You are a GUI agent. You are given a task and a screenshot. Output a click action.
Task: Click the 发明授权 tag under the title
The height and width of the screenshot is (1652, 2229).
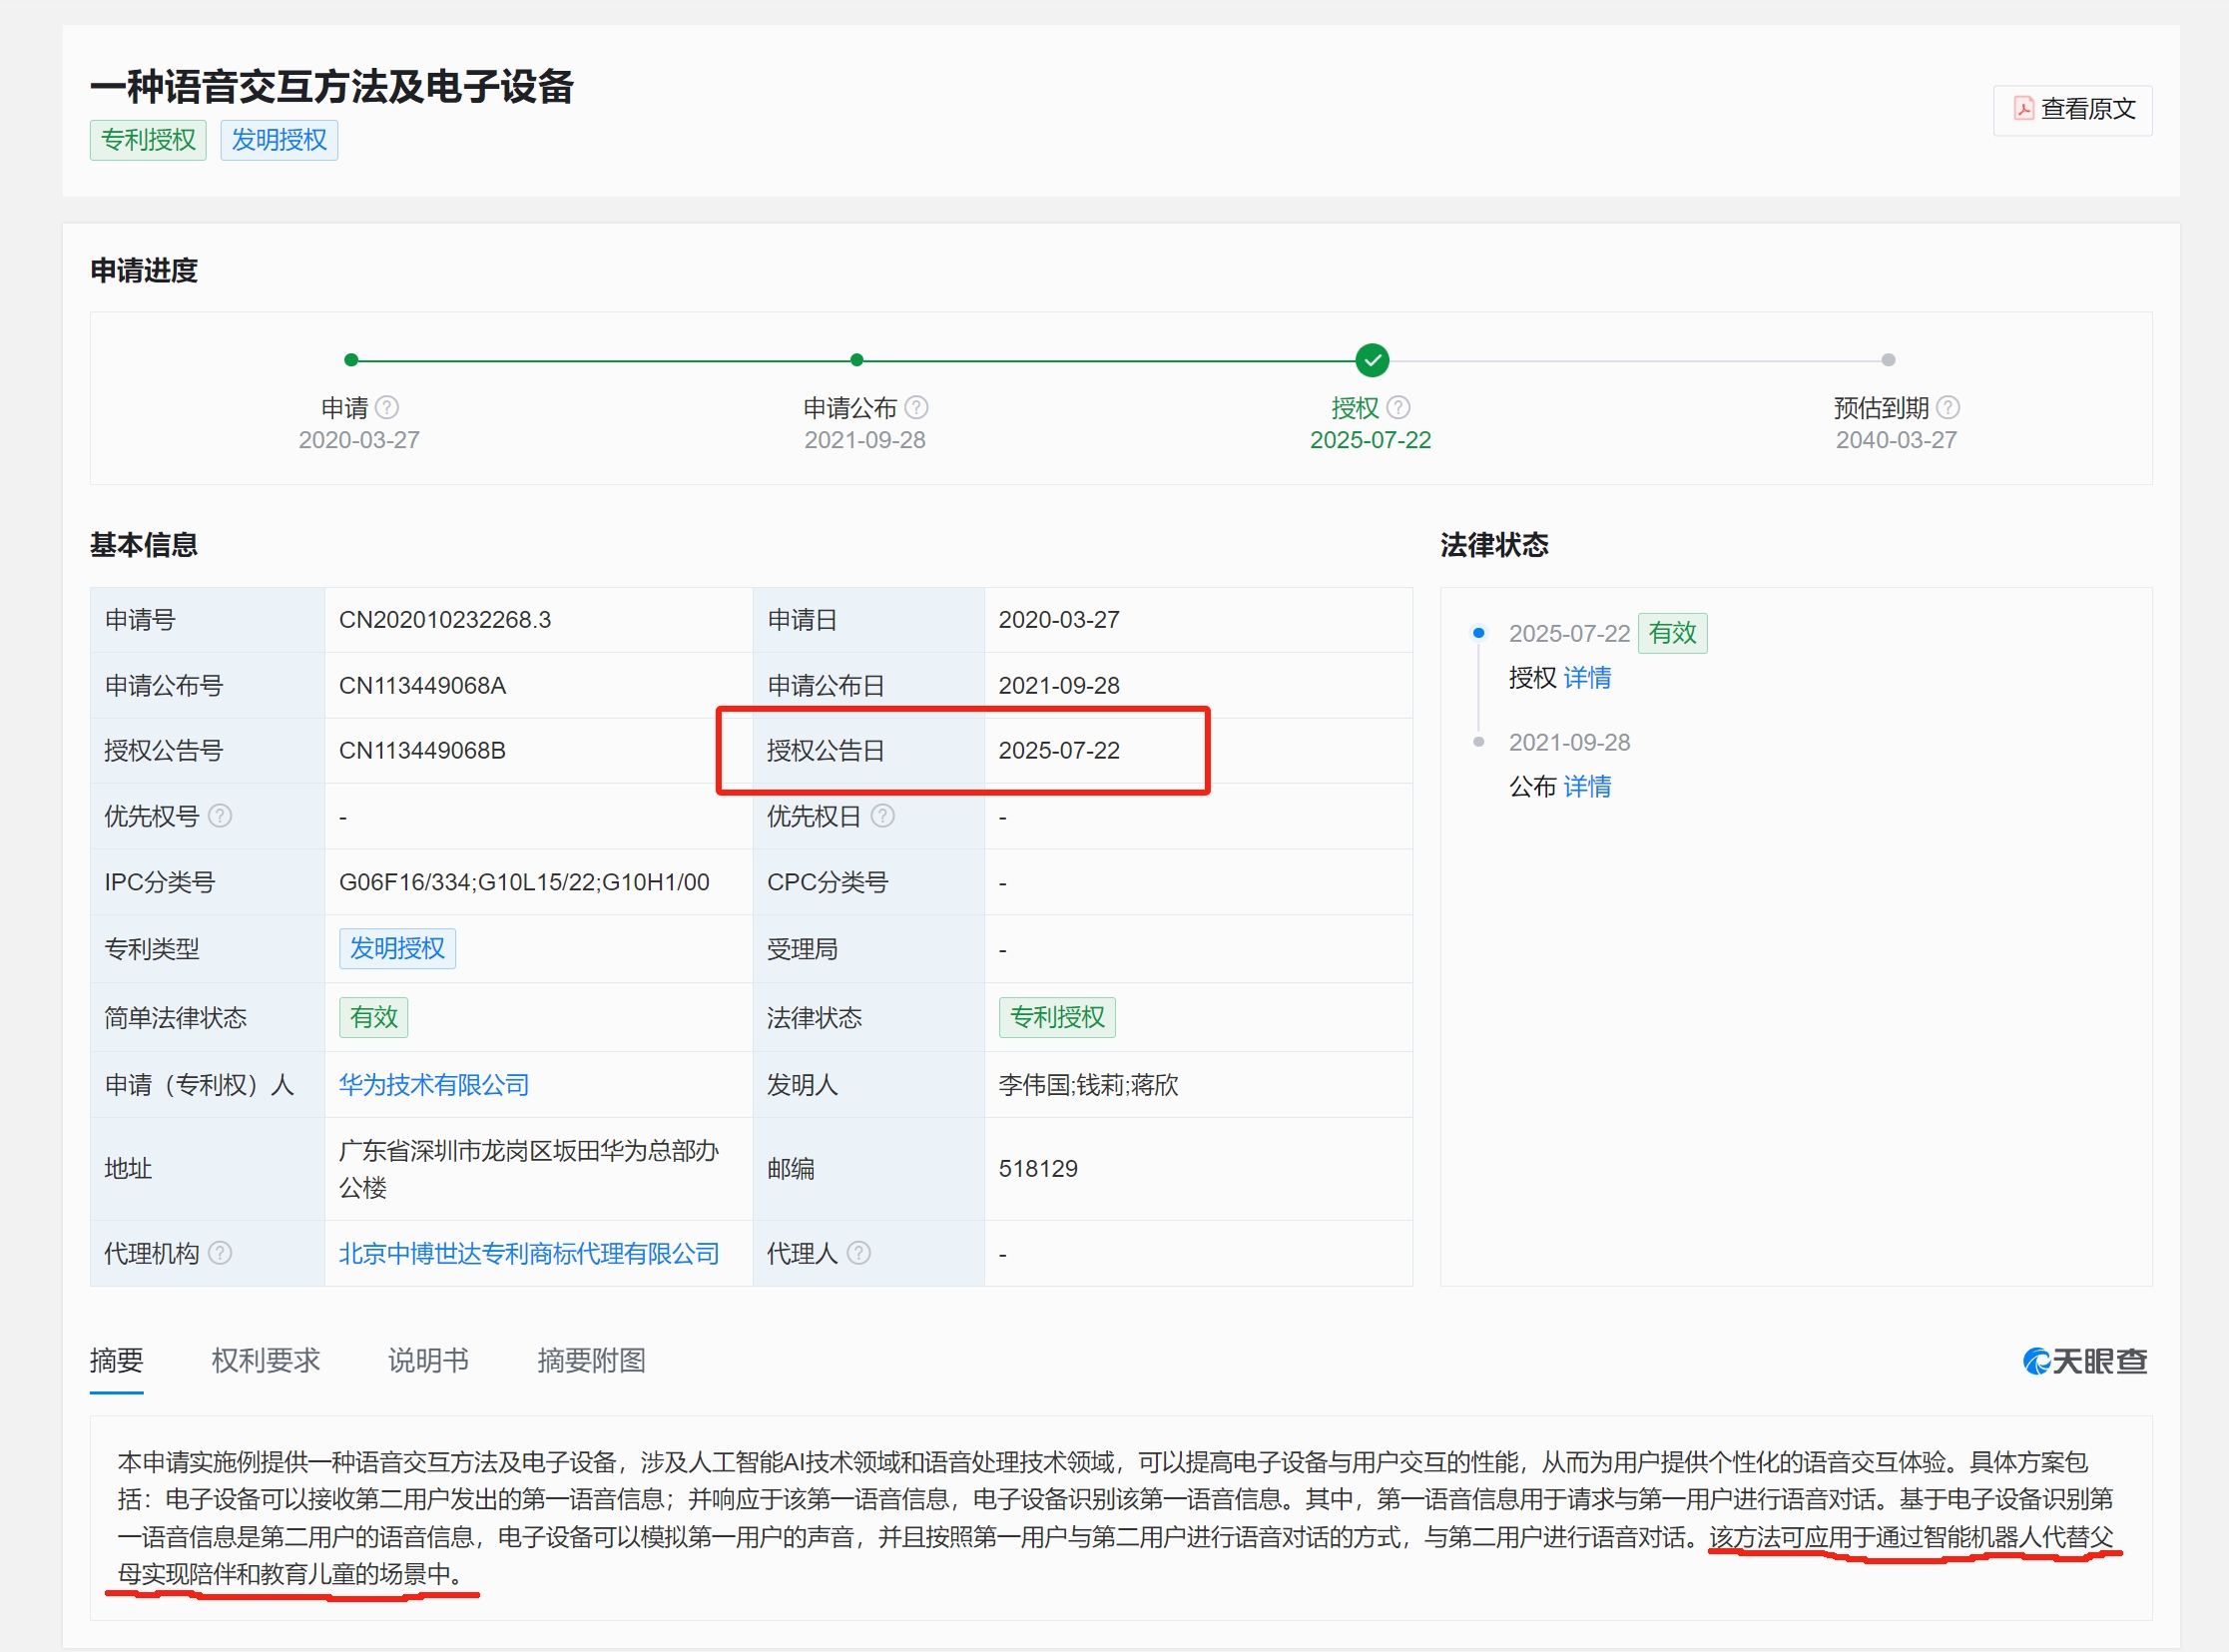click(x=279, y=140)
